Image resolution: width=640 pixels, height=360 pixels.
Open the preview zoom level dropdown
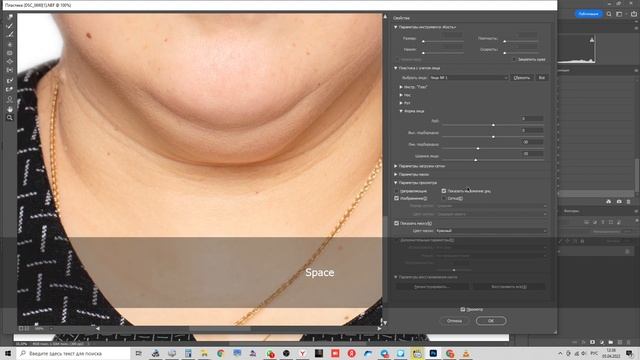pos(44,329)
